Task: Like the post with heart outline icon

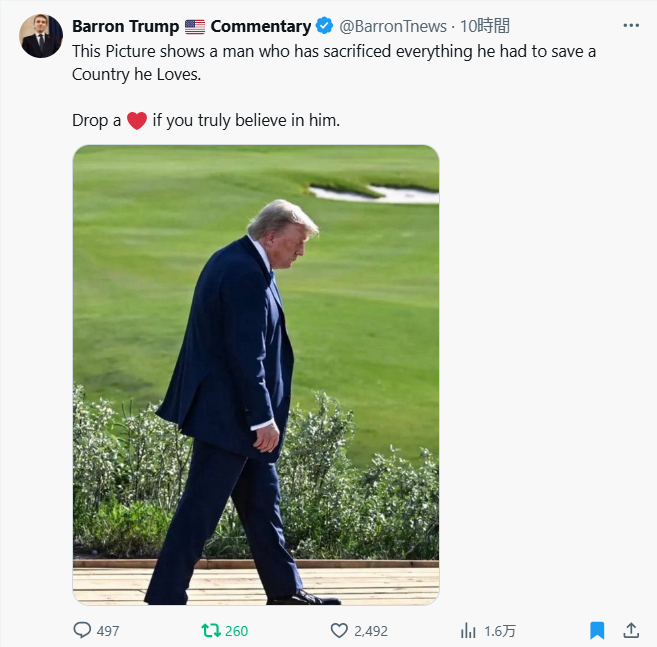Action: [339, 630]
